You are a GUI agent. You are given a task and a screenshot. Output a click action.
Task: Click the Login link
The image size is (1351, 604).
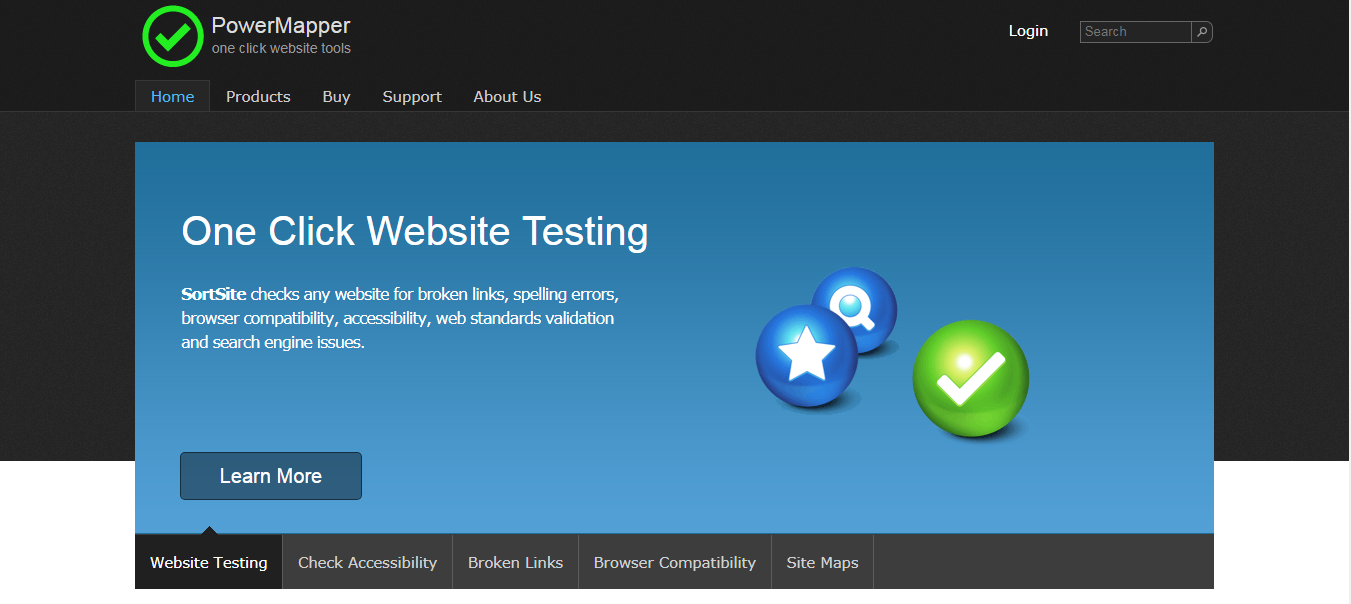point(1028,31)
